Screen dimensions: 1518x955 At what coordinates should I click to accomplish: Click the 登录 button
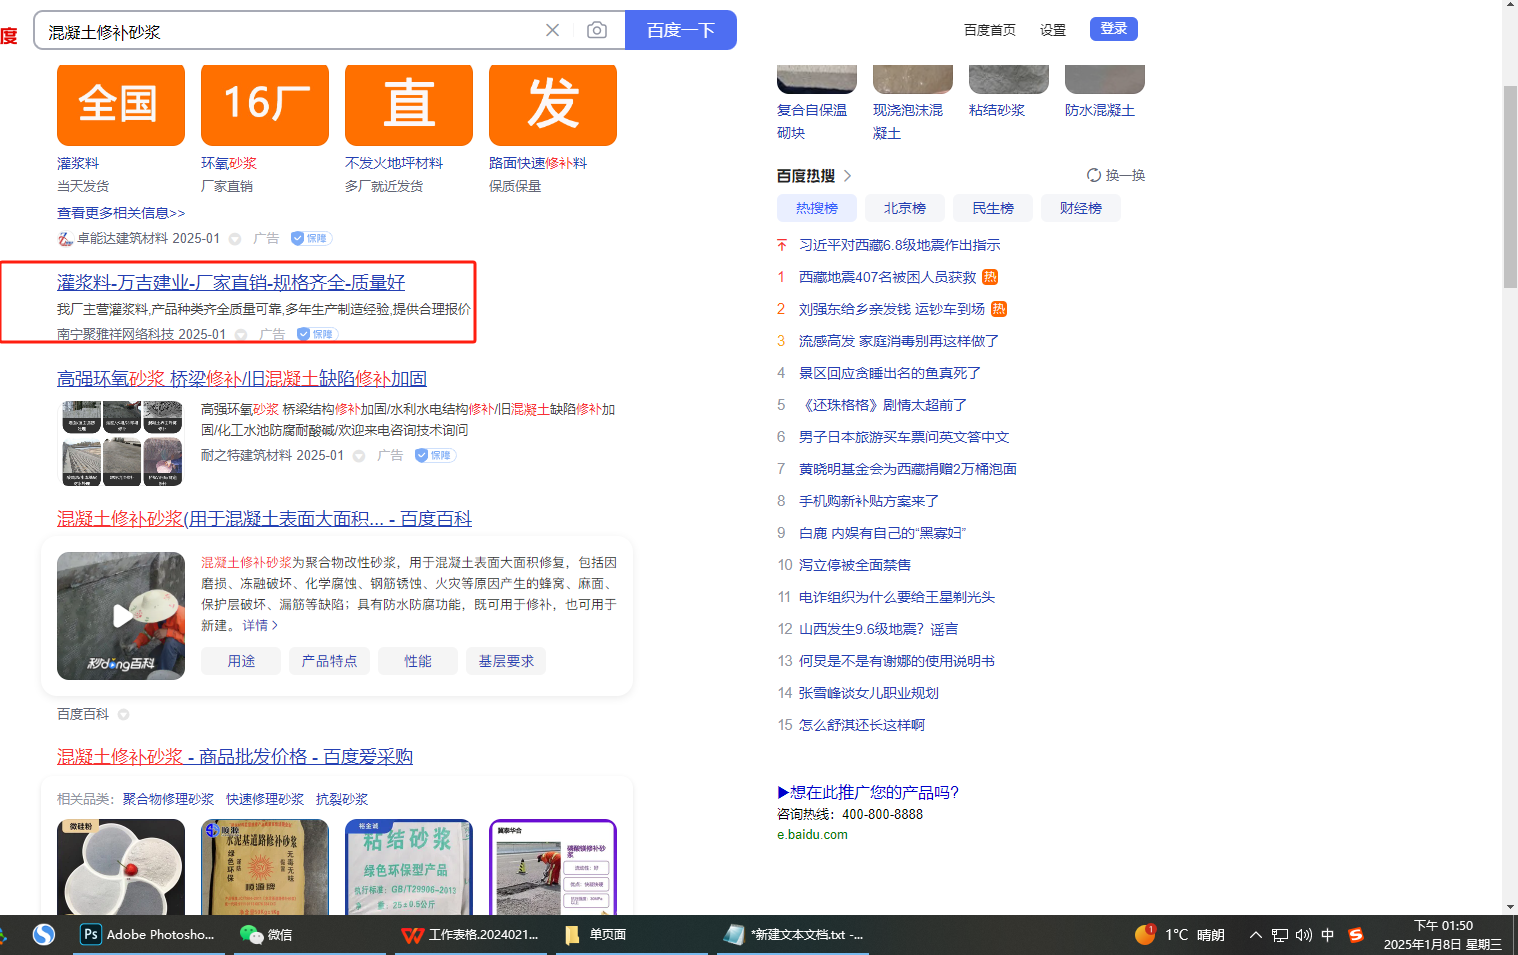pyautogui.click(x=1114, y=29)
